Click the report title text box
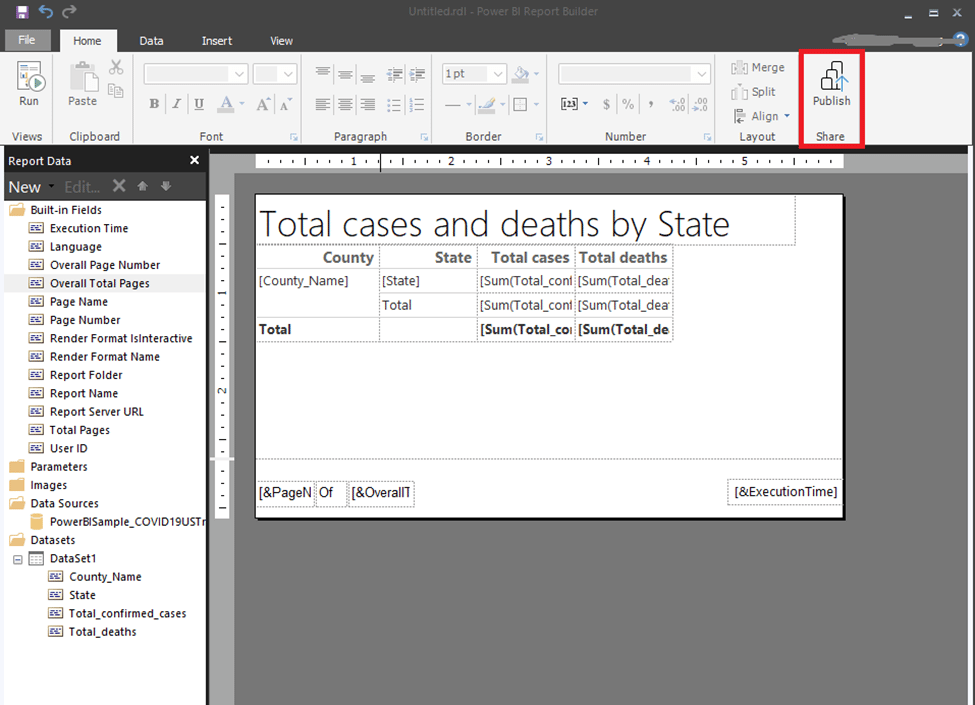Image resolution: width=975 pixels, height=705 pixels. (x=525, y=223)
